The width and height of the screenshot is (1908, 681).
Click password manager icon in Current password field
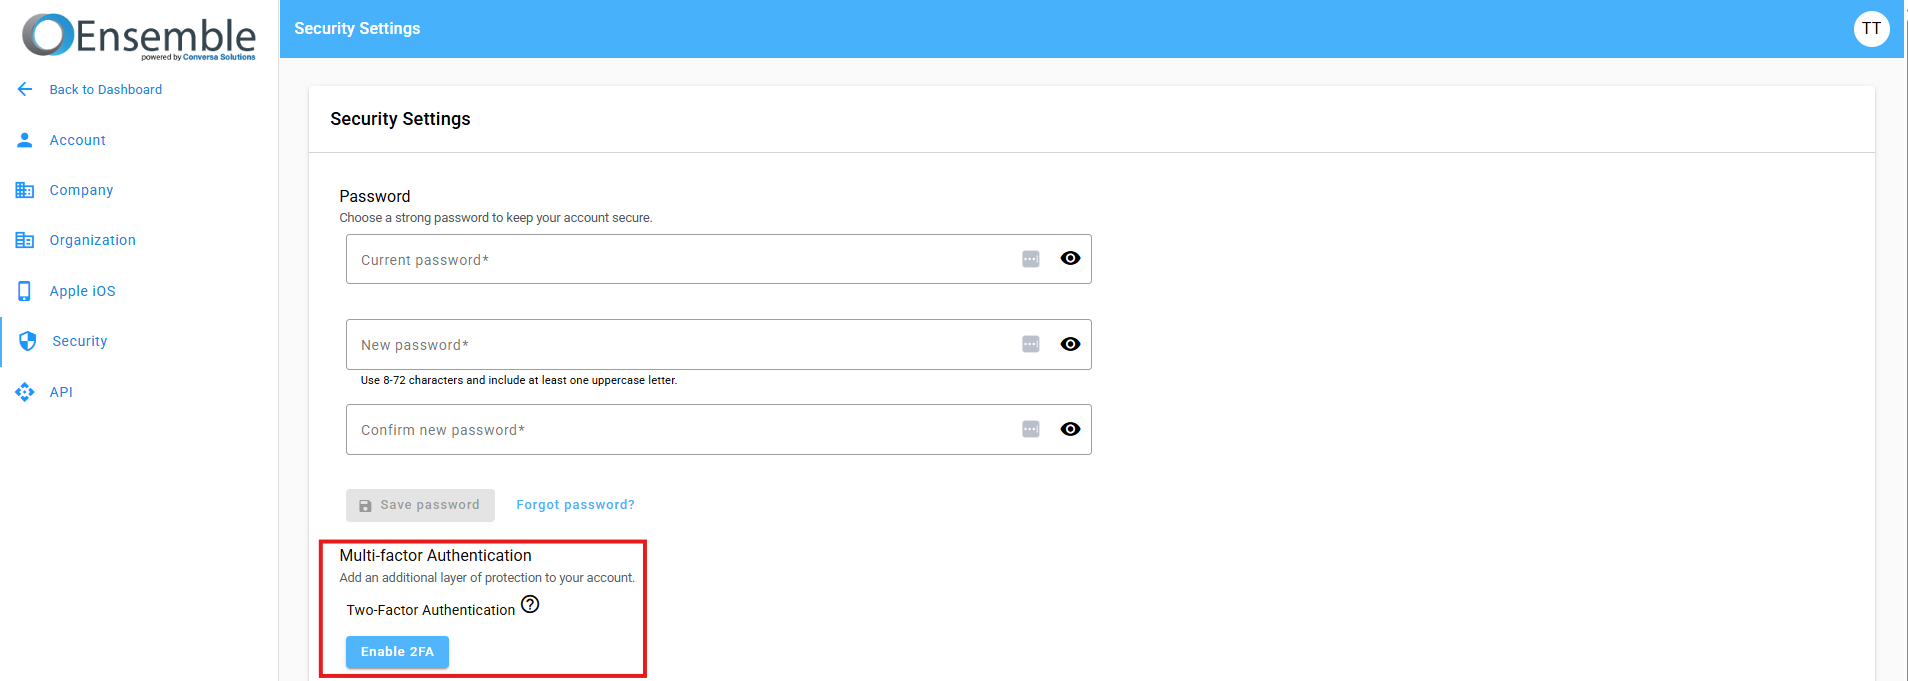pos(1031,259)
